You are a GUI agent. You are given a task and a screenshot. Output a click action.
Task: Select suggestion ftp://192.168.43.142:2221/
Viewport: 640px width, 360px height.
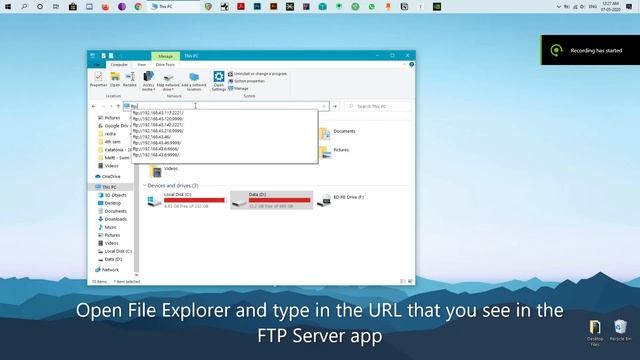tap(158, 125)
